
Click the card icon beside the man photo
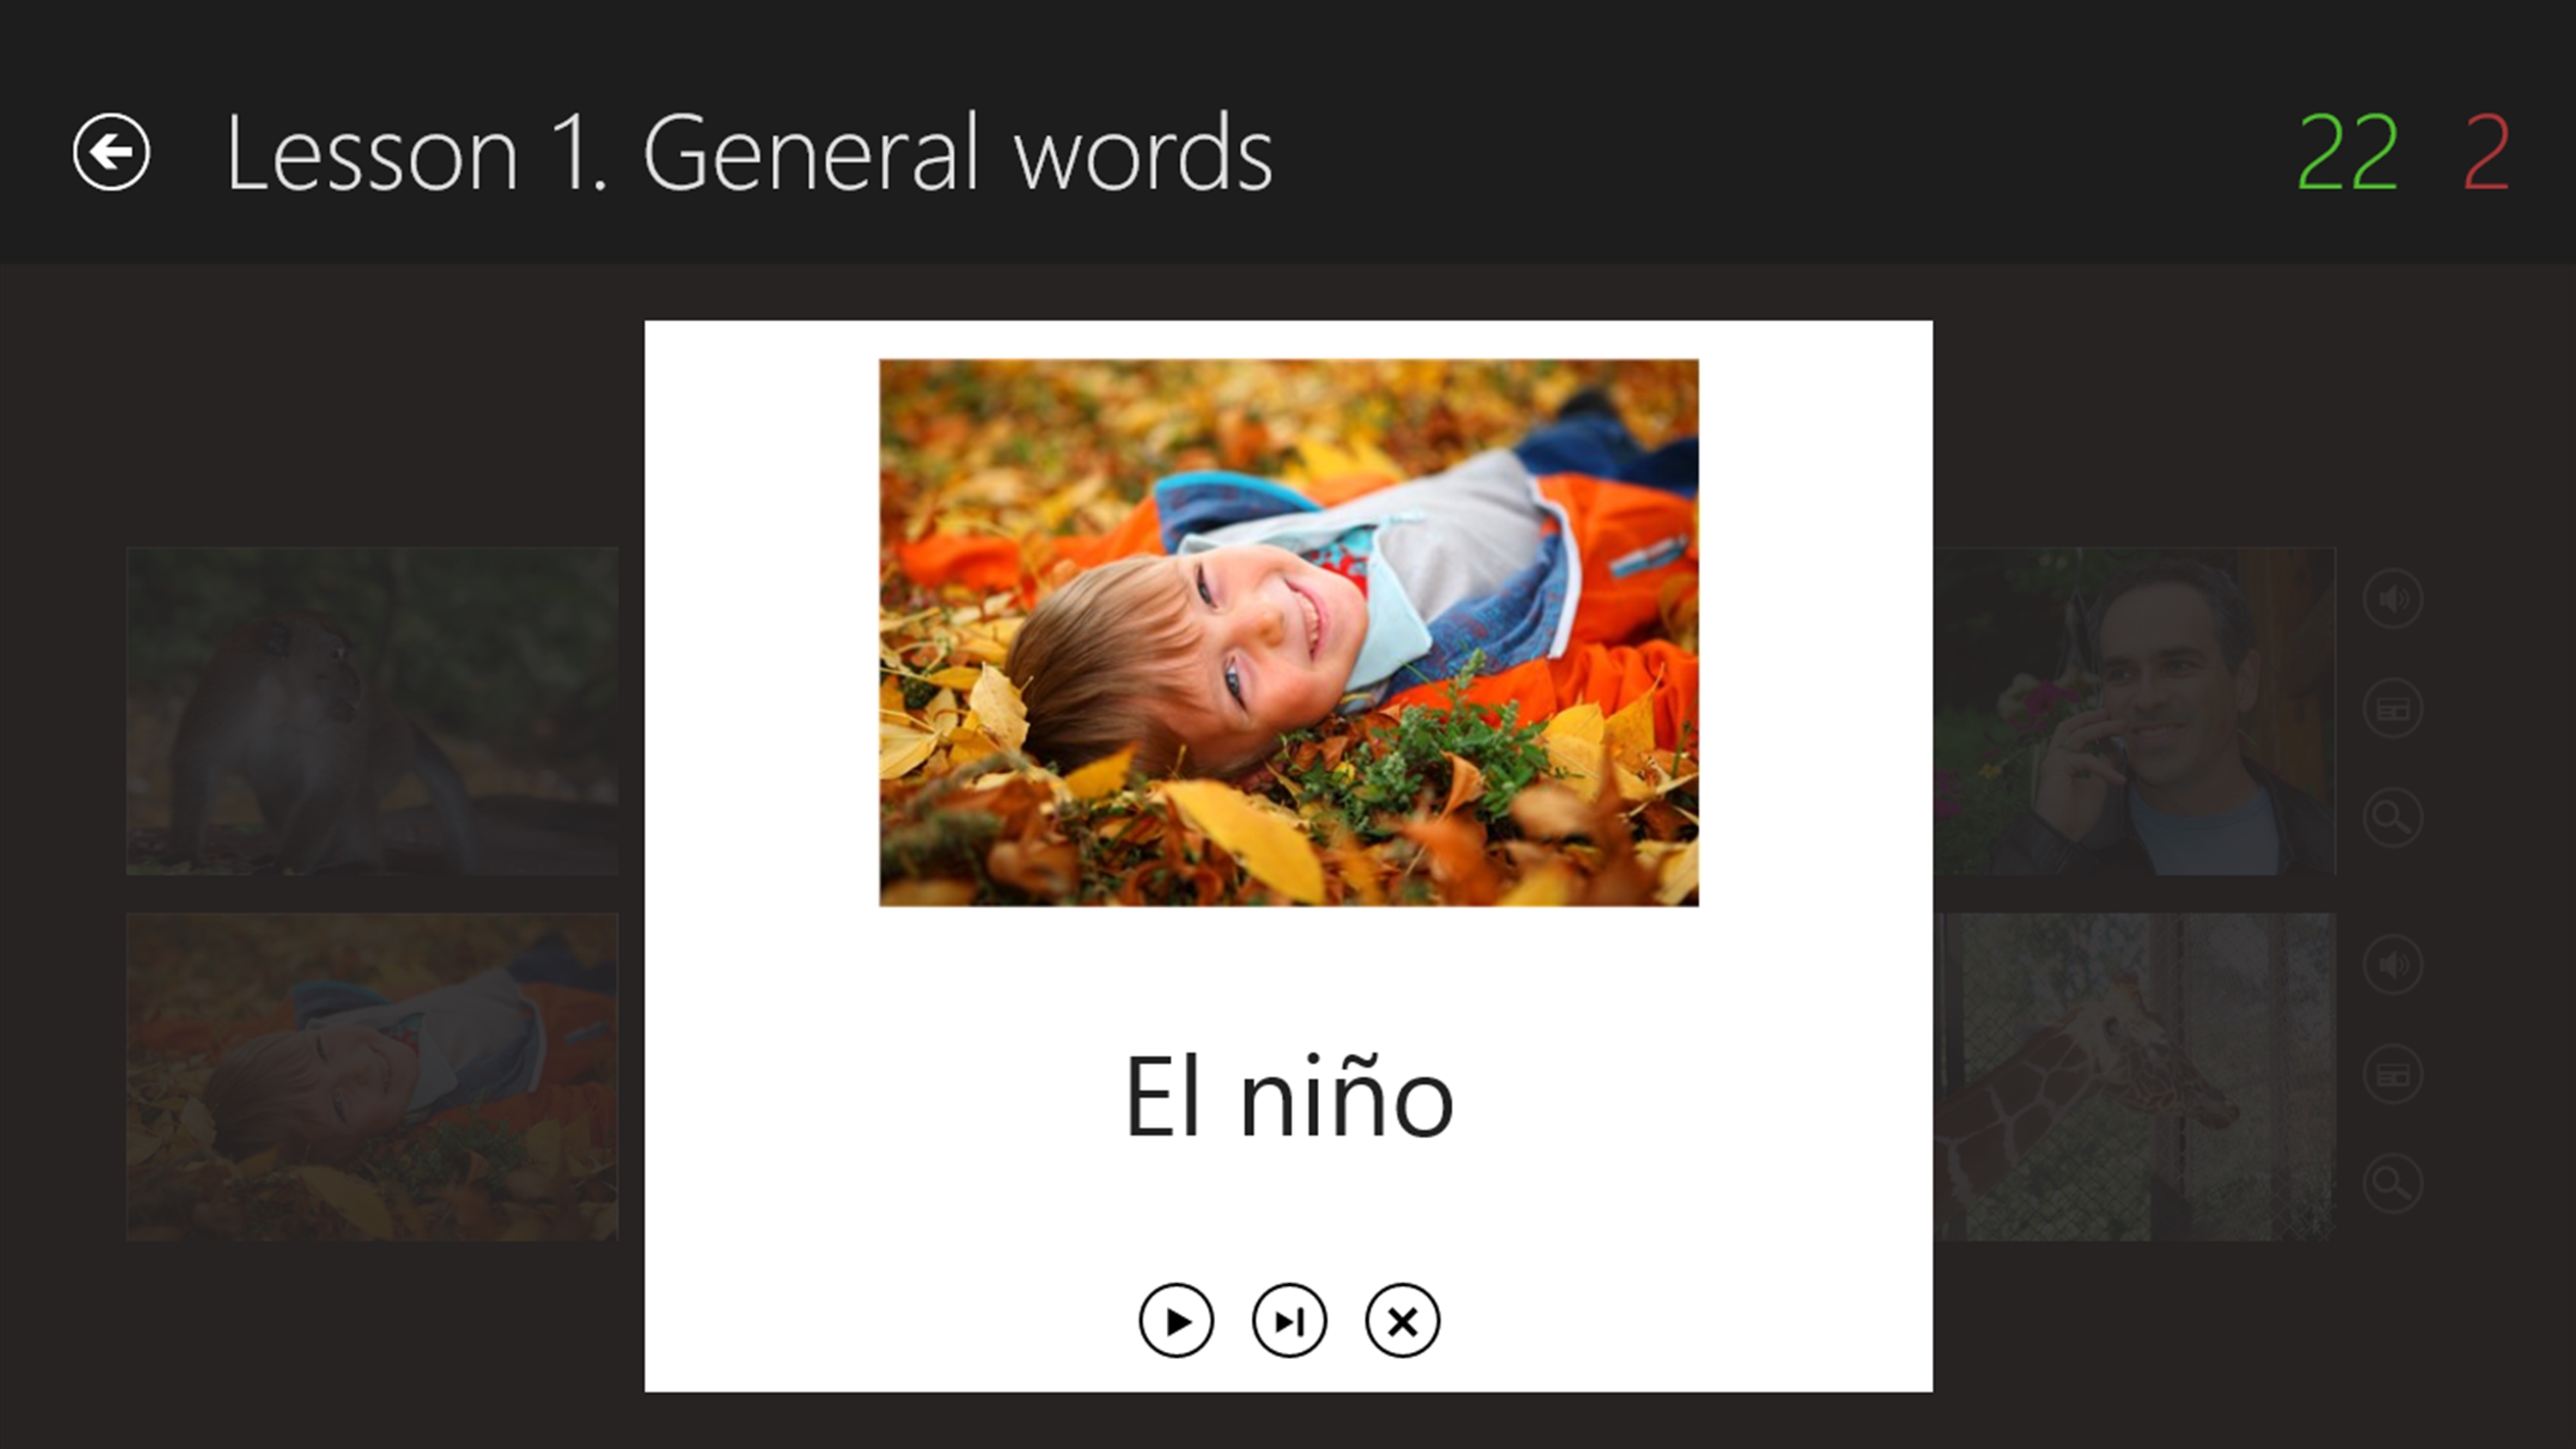pos(2392,709)
